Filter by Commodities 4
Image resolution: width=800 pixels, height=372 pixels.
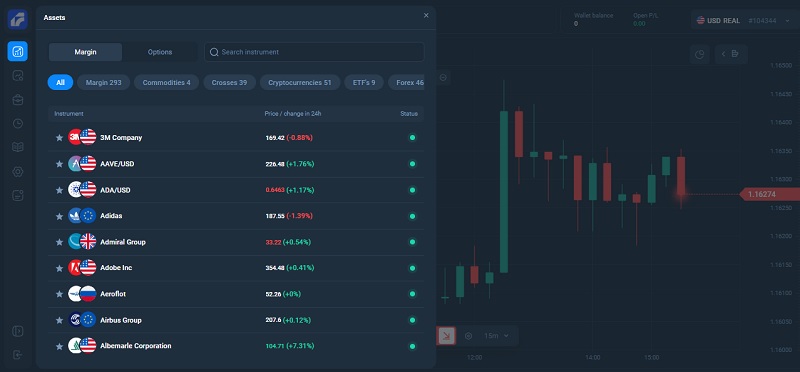pyautogui.click(x=166, y=82)
